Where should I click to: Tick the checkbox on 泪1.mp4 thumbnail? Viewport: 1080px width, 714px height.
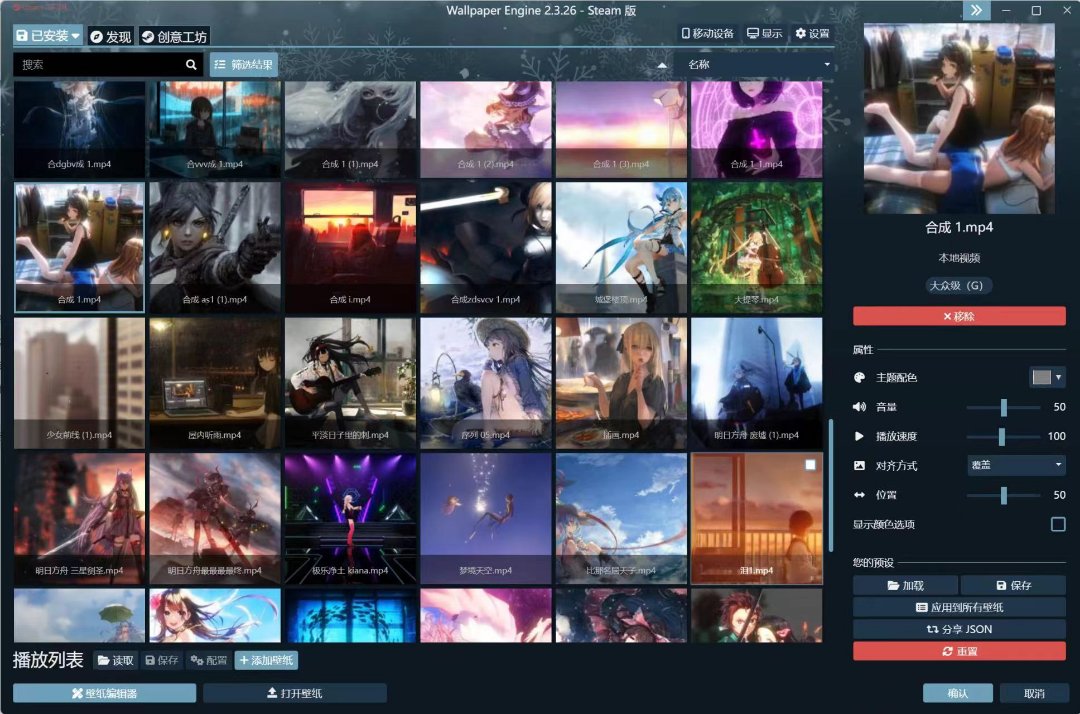click(x=810, y=465)
